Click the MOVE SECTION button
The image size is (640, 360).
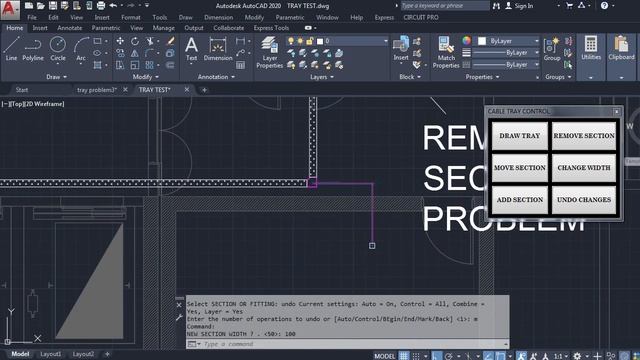point(520,168)
